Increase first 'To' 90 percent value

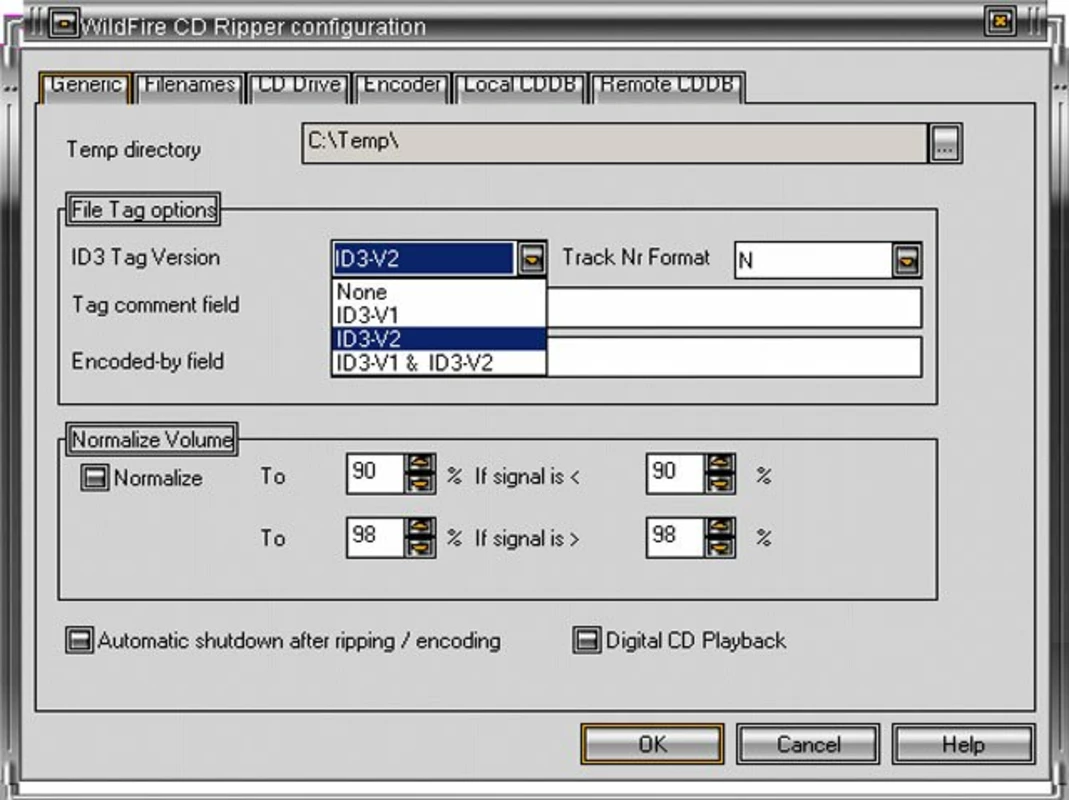[x=420, y=463]
